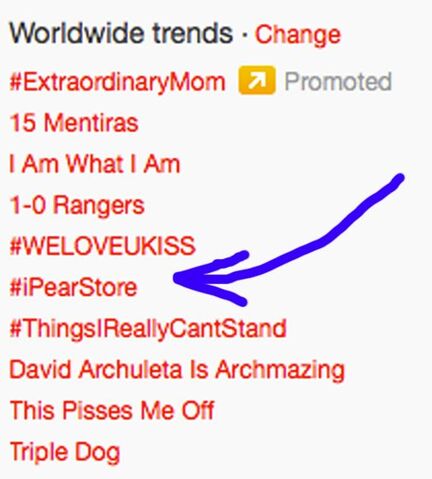Click the Change link beside Worldwide trends

298,35
